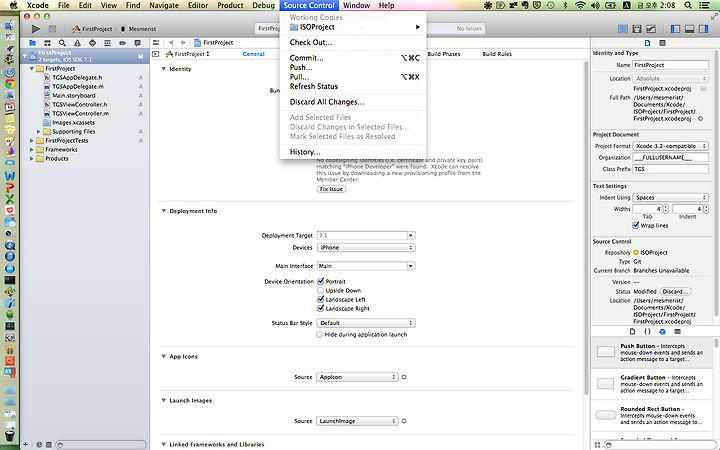Open the Find navigator magnifier icon
The image size is (720, 450).
(x=62, y=43)
